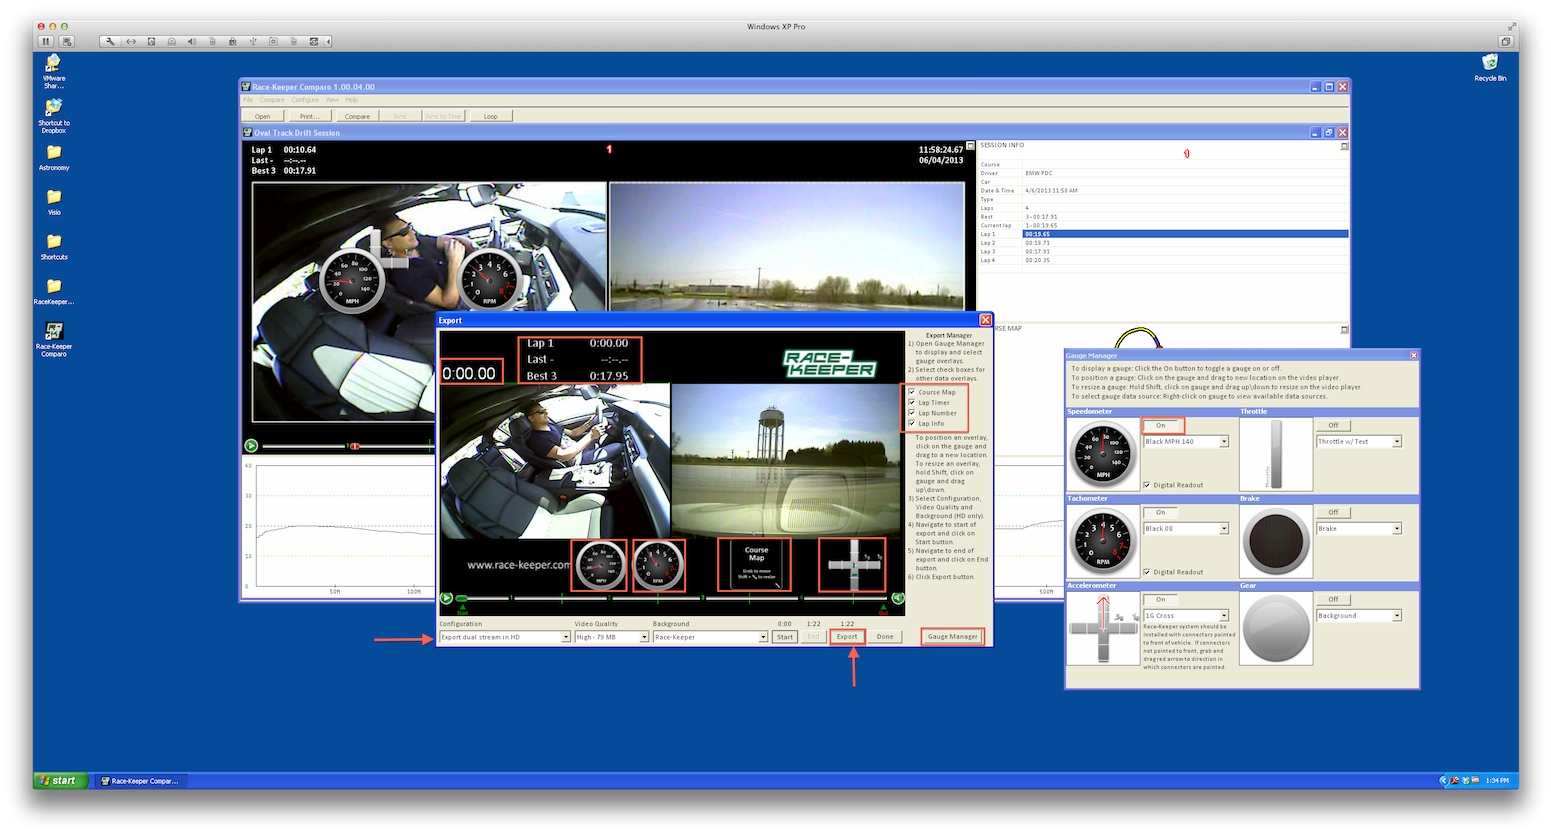Open the Configuration dropdown in Export

[505, 637]
